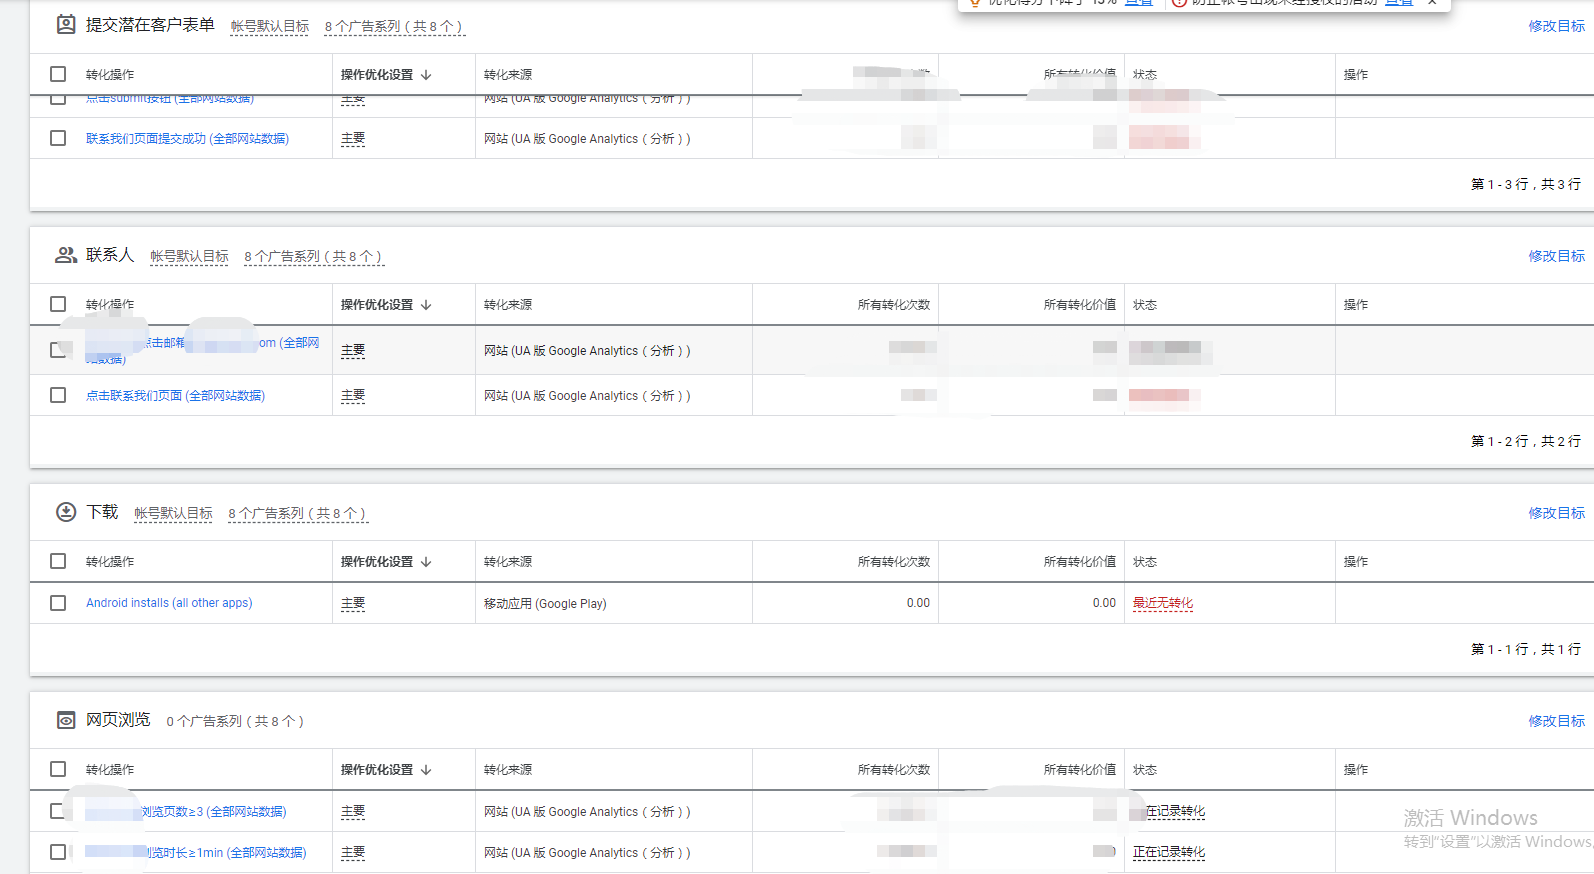Click 第 1 - 3 行，共 3 行 pagination text
Screen dimensions: 1594x874
[1526, 184]
